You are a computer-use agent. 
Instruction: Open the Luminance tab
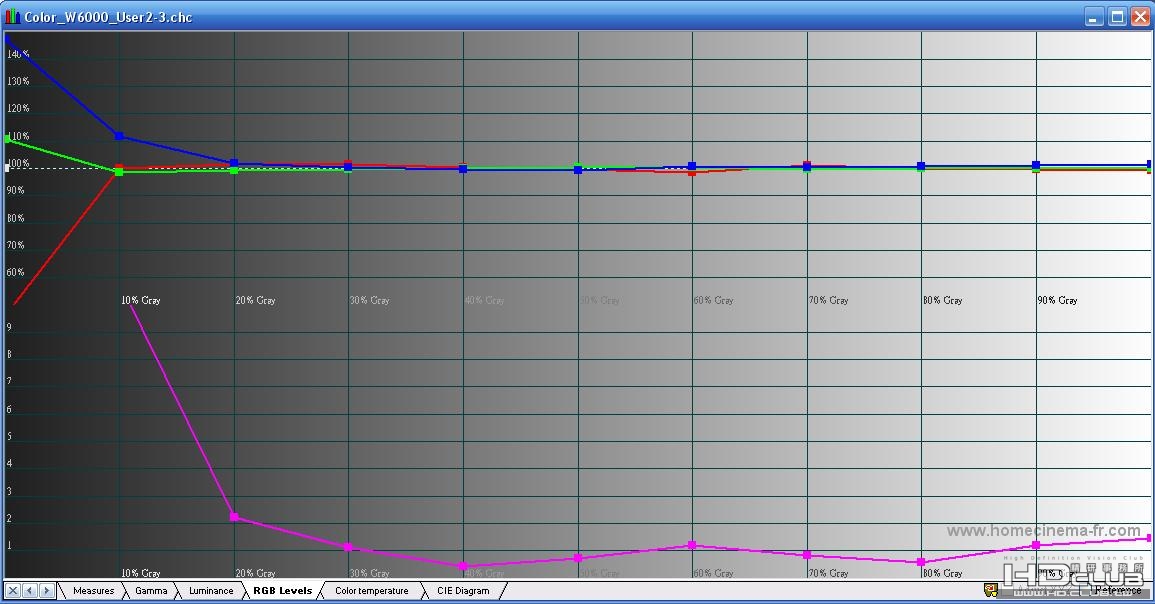coord(211,591)
